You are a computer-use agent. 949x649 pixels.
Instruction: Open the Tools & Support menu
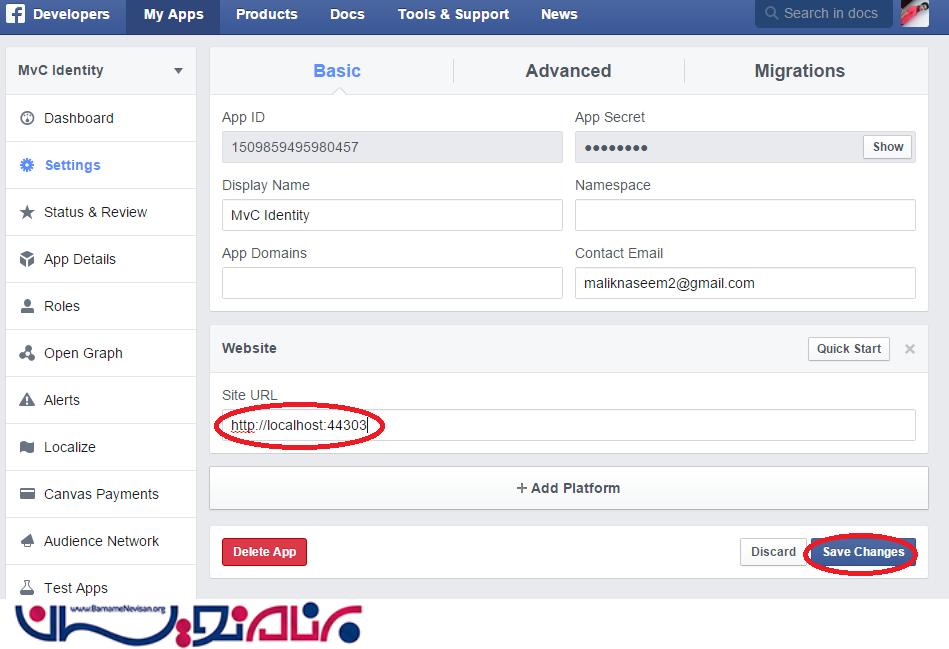tap(453, 15)
